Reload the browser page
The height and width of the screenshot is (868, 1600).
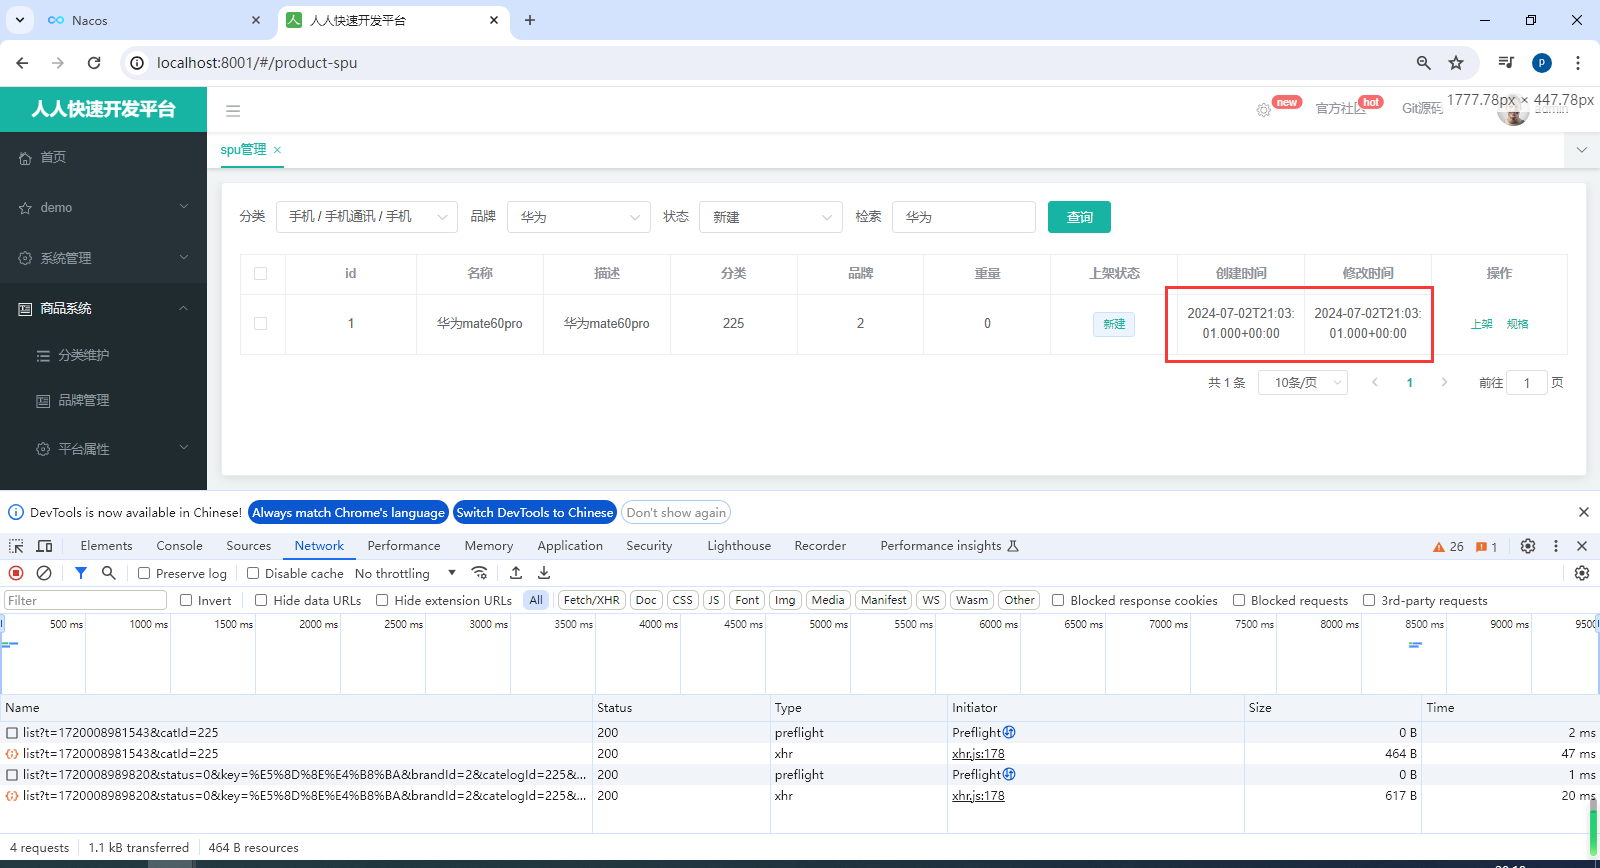tap(94, 62)
